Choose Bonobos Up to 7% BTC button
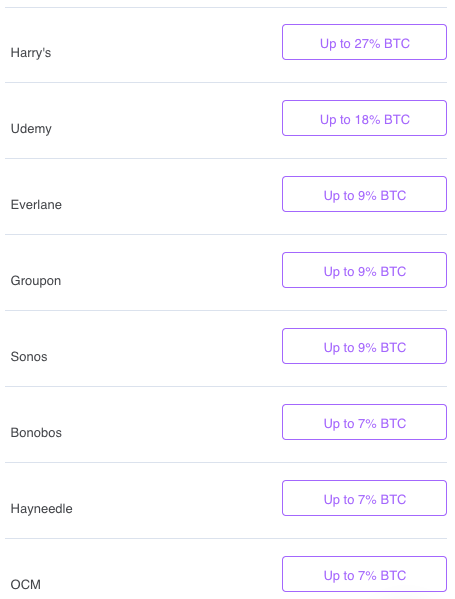The image size is (455, 599). click(x=364, y=422)
